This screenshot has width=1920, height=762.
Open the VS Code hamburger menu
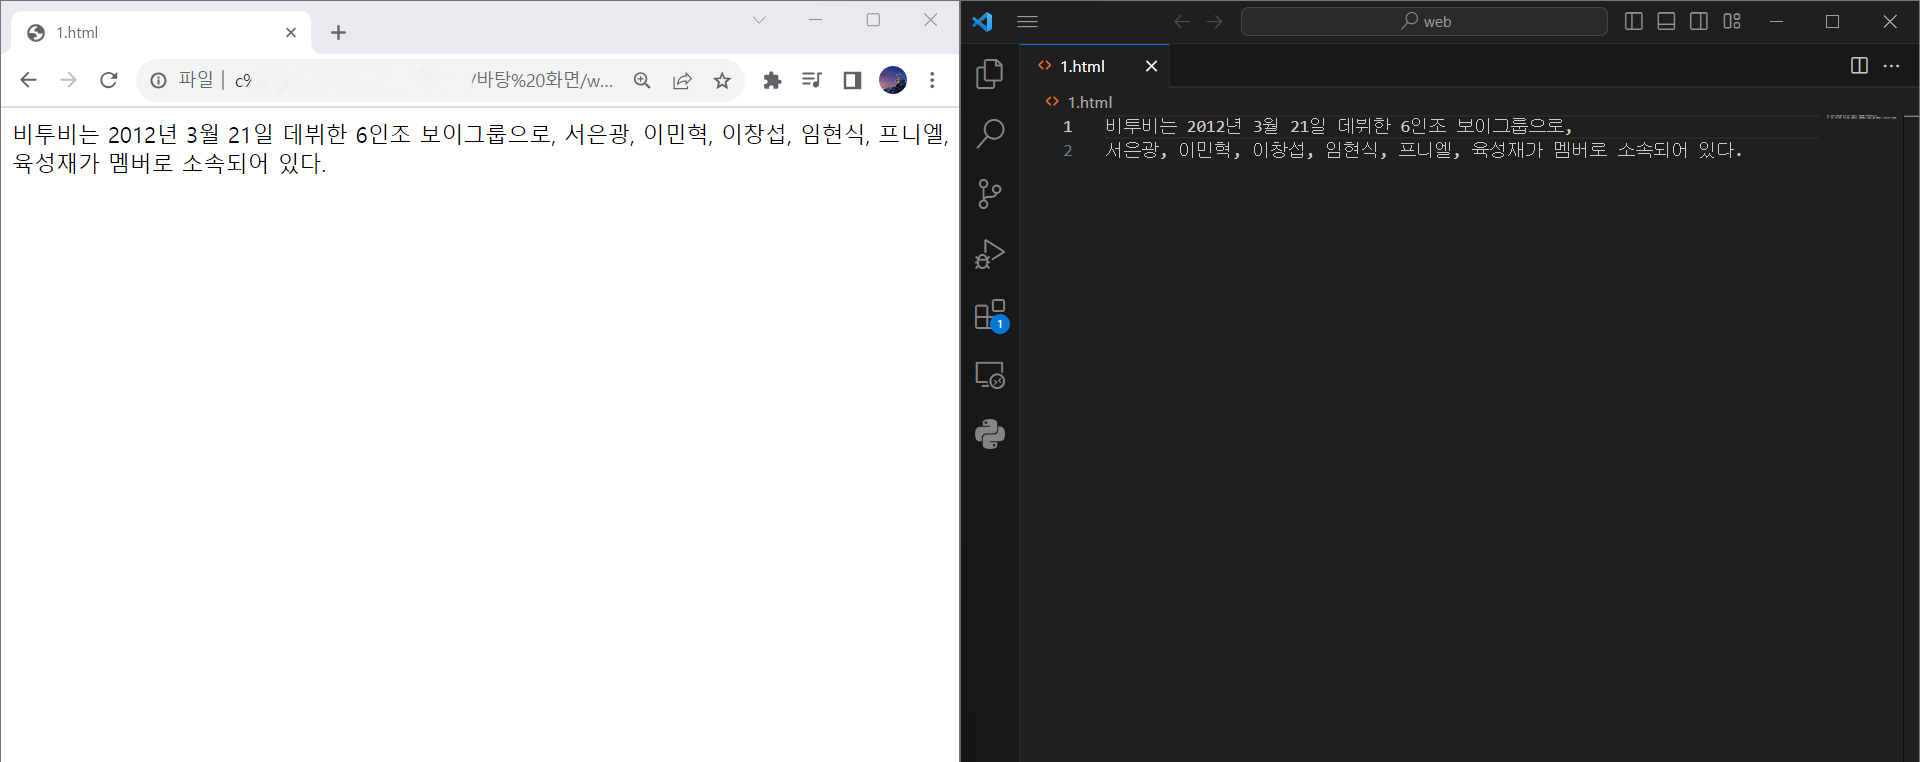[x=1028, y=21]
